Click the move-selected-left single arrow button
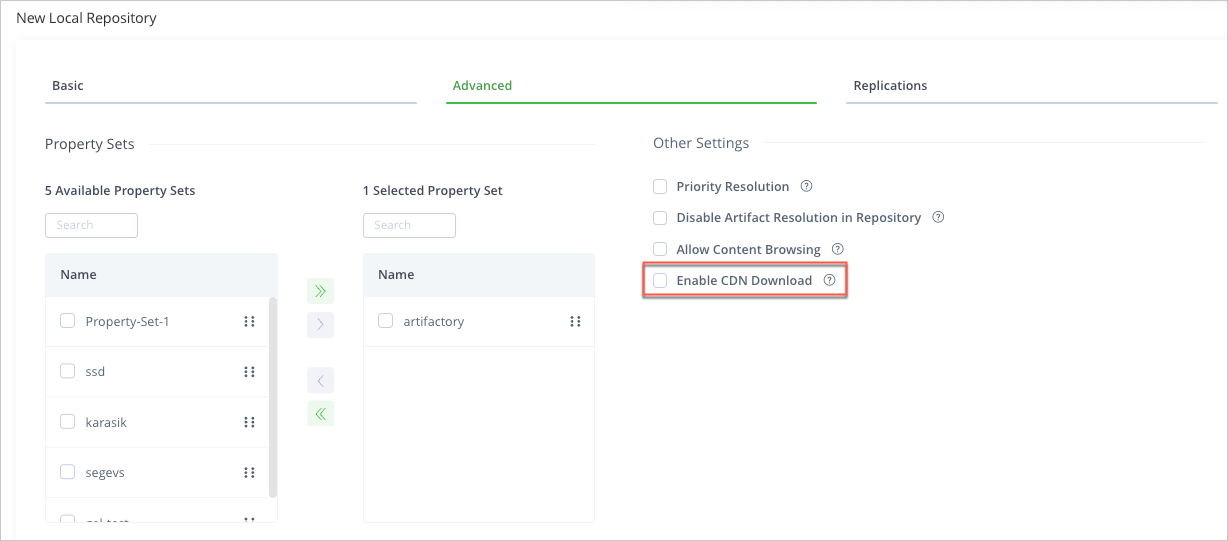Screen dimensions: 1228x541 tap(320, 381)
